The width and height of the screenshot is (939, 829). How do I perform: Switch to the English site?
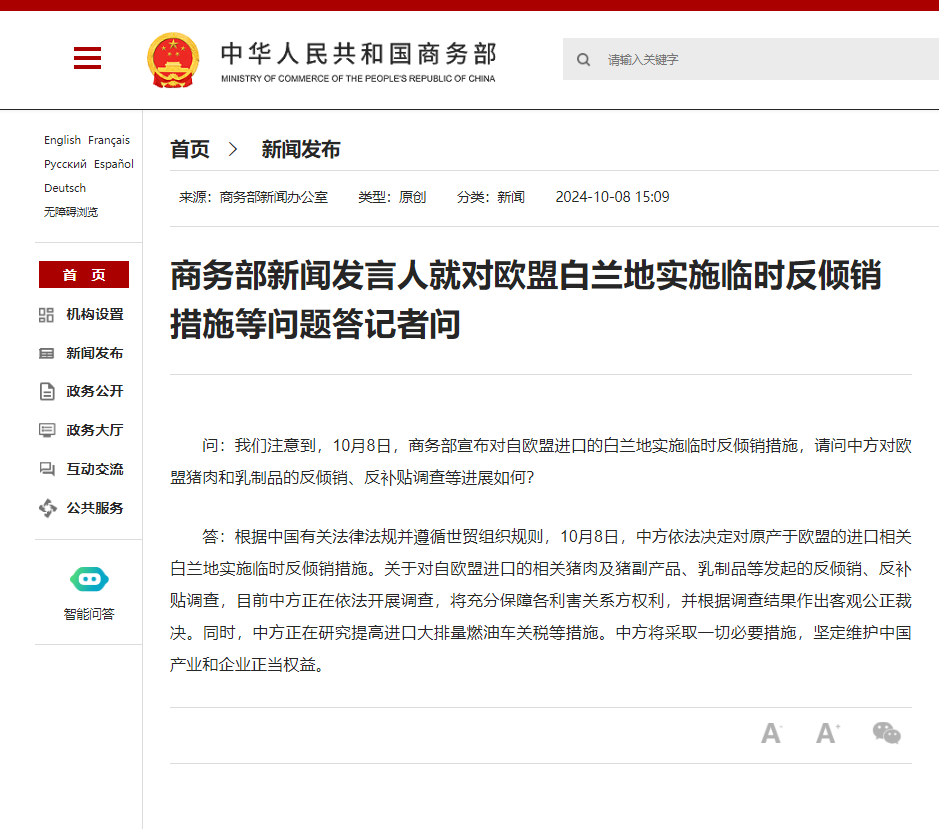click(62, 140)
